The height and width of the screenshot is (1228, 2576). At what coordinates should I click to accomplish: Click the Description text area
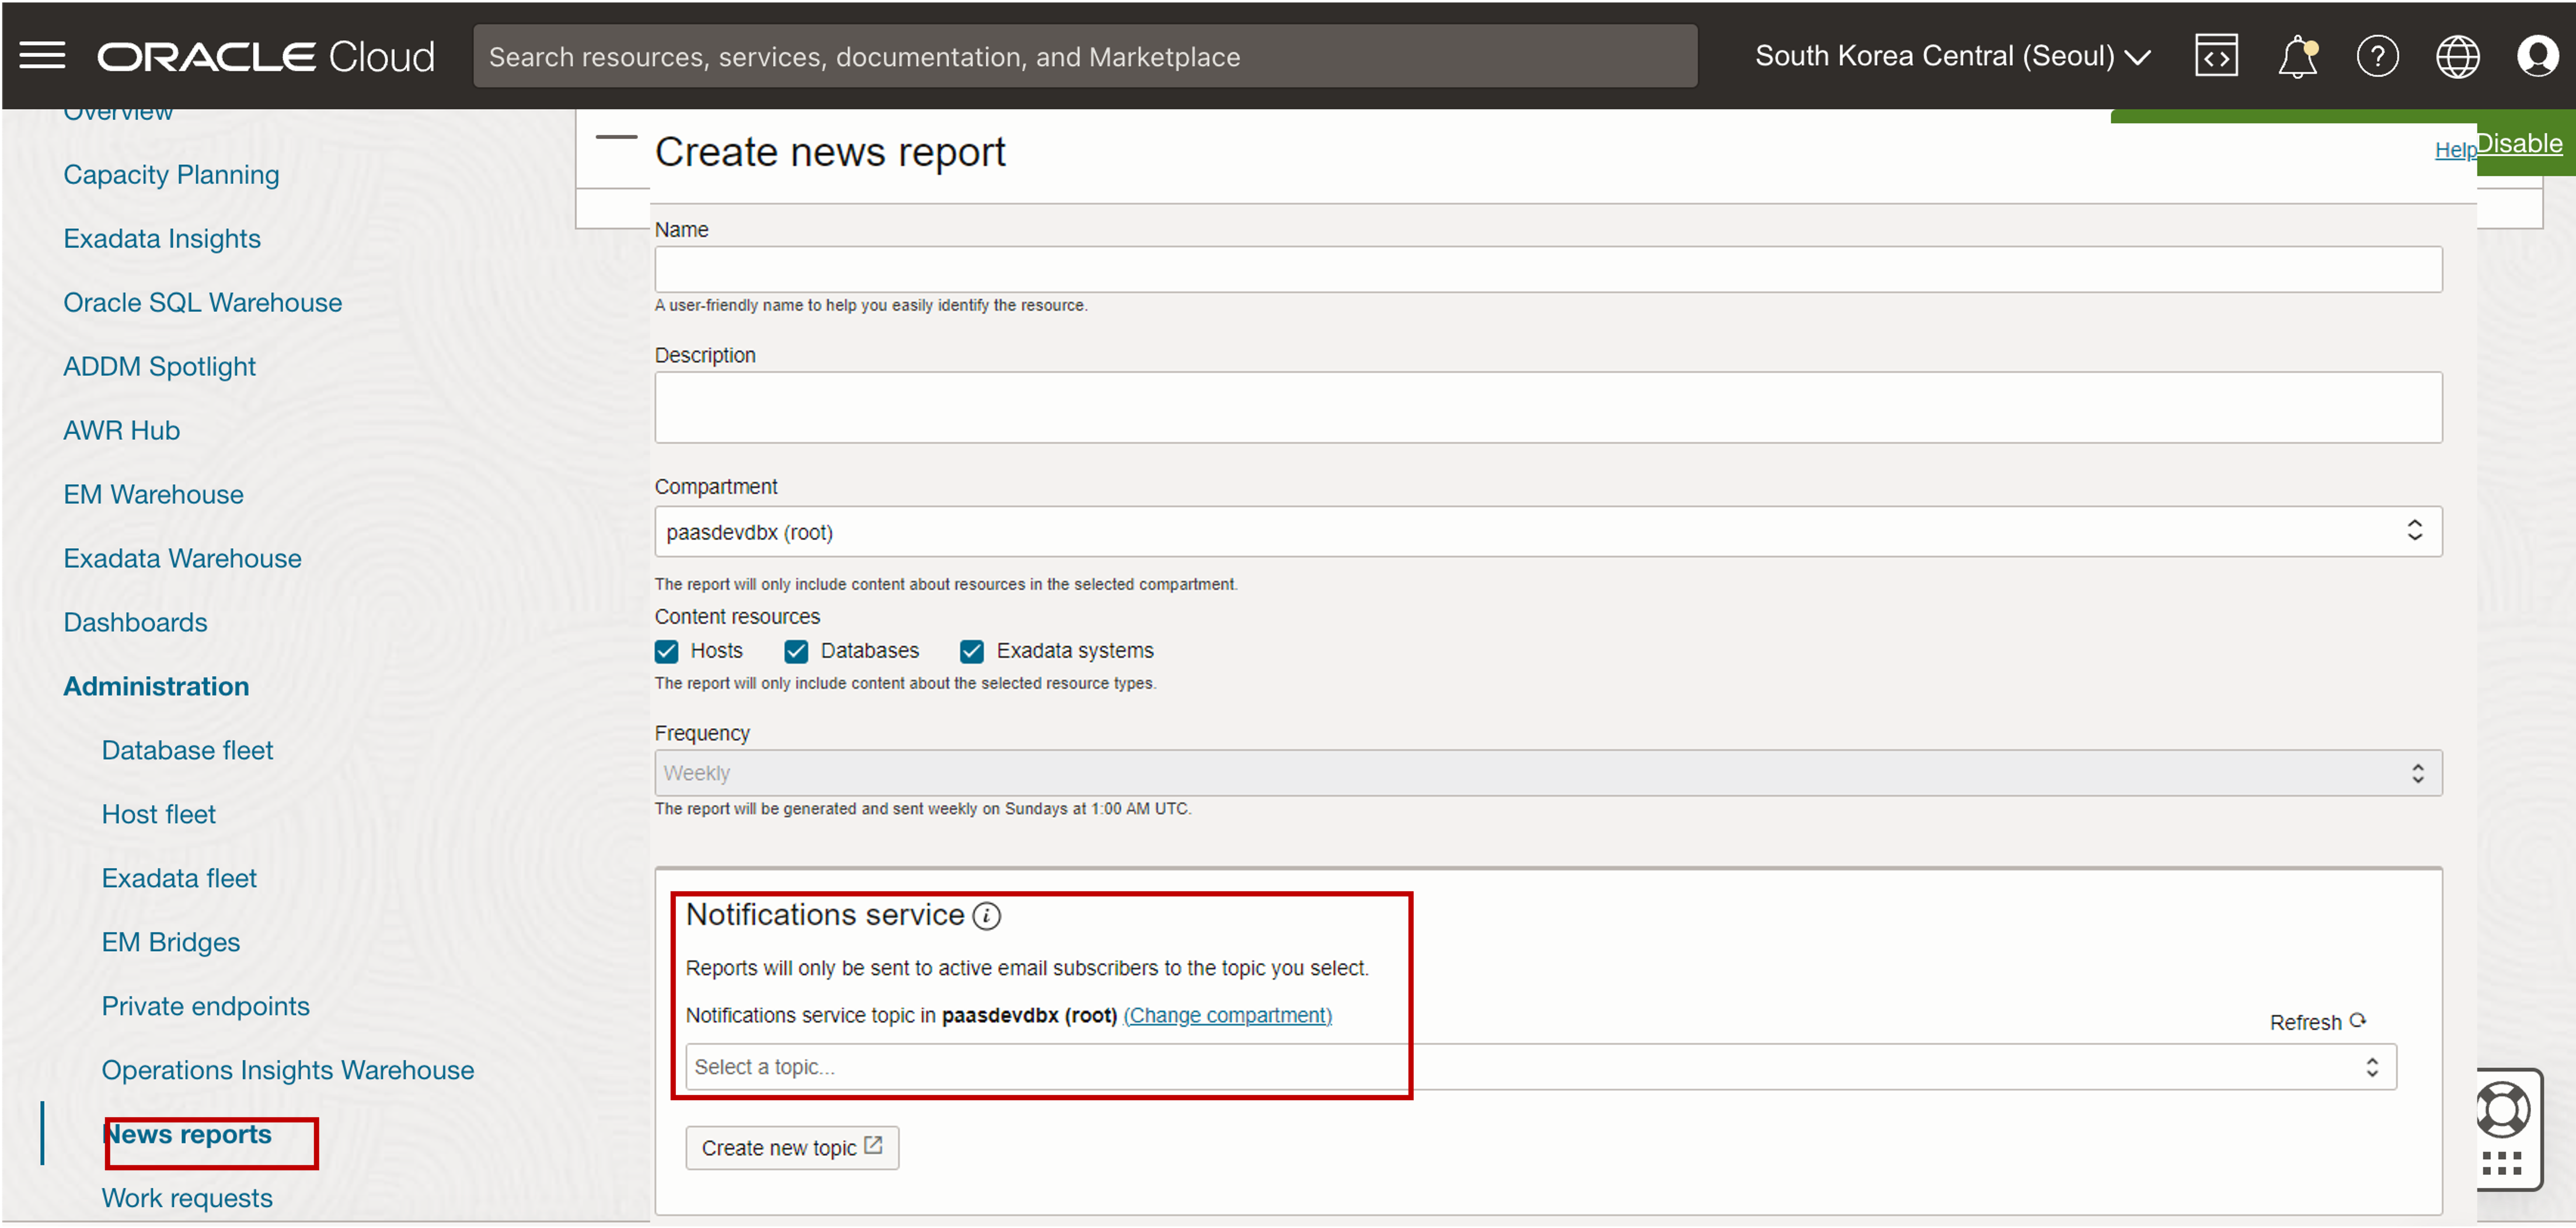click(x=1548, y=408)
